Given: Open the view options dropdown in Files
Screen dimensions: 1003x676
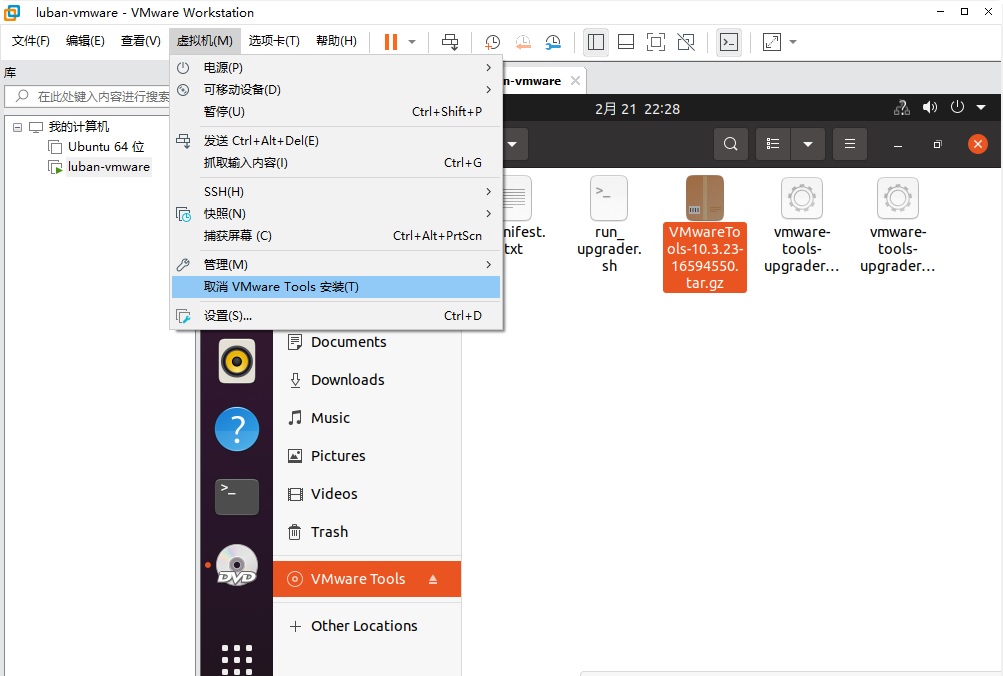Looking at the screenshot, I should coord(808,144).
